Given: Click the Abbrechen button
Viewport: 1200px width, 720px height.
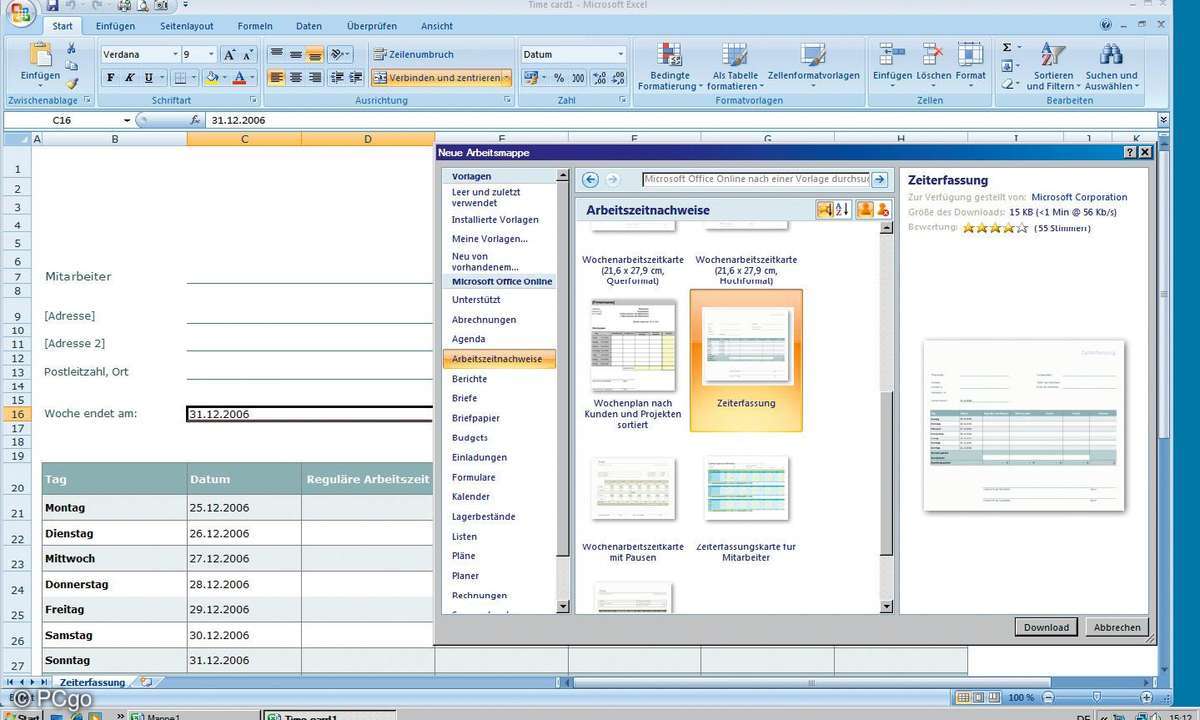Looking at the screenshot, I should point(1117,627).
